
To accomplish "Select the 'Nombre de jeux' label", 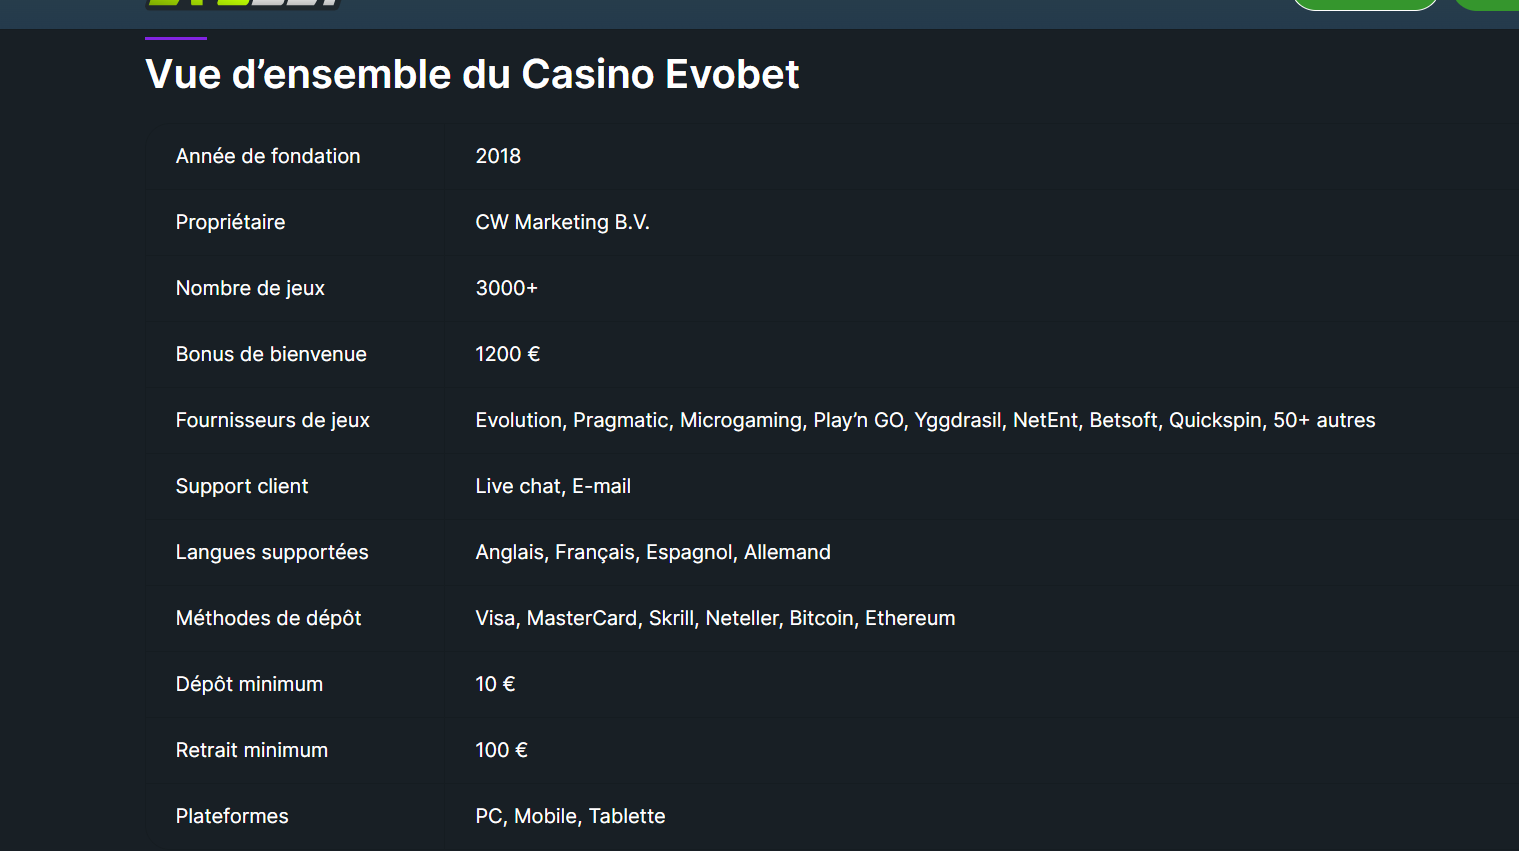I will click(250, 288).
